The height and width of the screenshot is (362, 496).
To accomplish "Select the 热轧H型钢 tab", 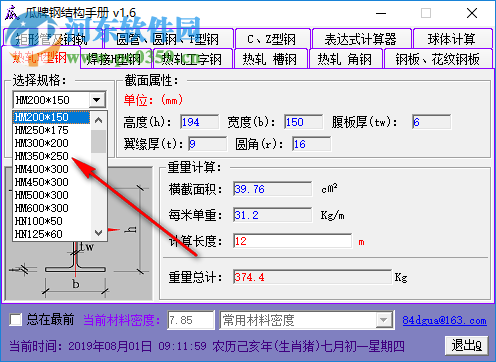I will point(41,58).
